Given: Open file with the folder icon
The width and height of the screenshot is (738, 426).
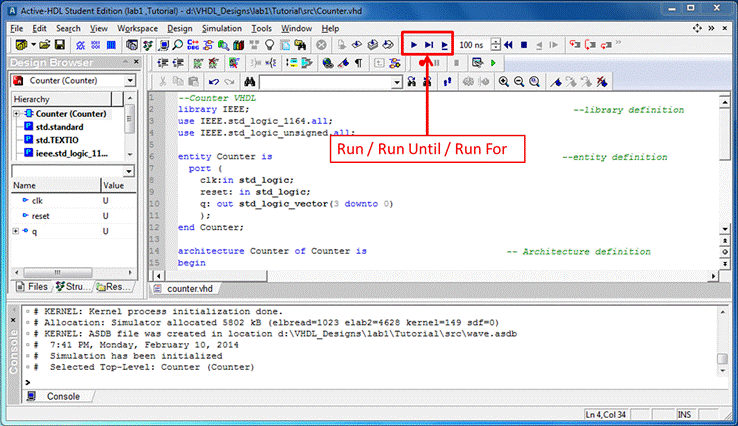Looking at the screenshot, I should (45, 45).
